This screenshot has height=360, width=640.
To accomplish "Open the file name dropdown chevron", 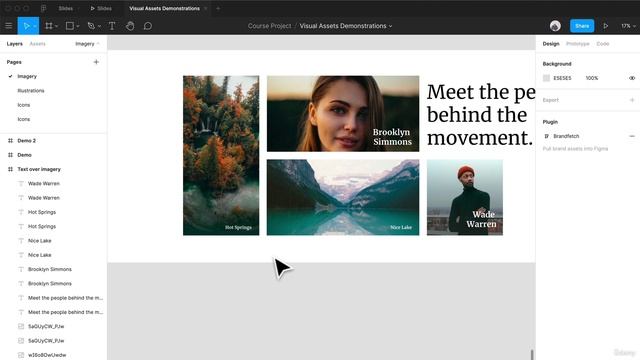I will click(391, 26).
